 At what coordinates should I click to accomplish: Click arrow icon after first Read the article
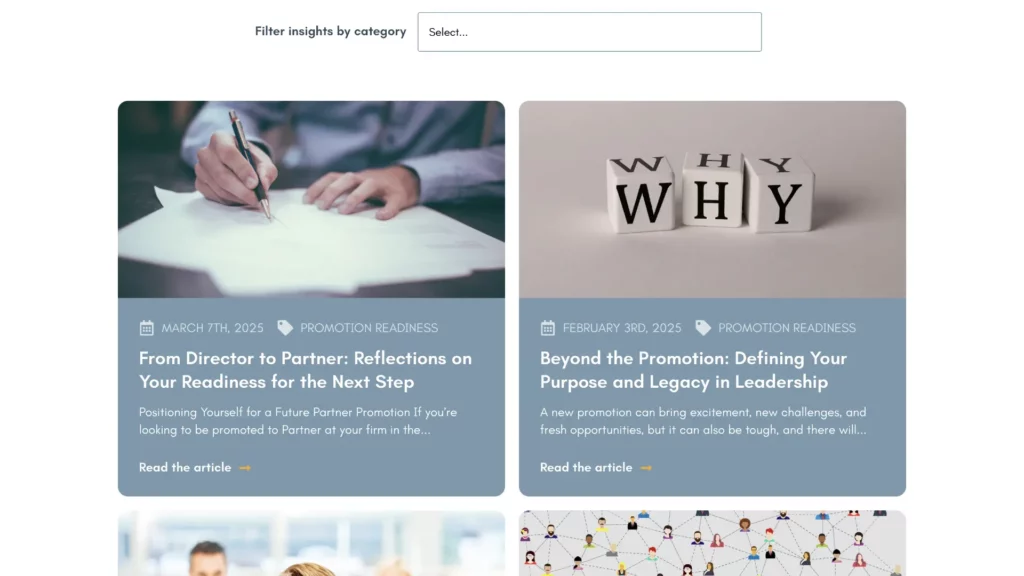(x=245, y=468)
